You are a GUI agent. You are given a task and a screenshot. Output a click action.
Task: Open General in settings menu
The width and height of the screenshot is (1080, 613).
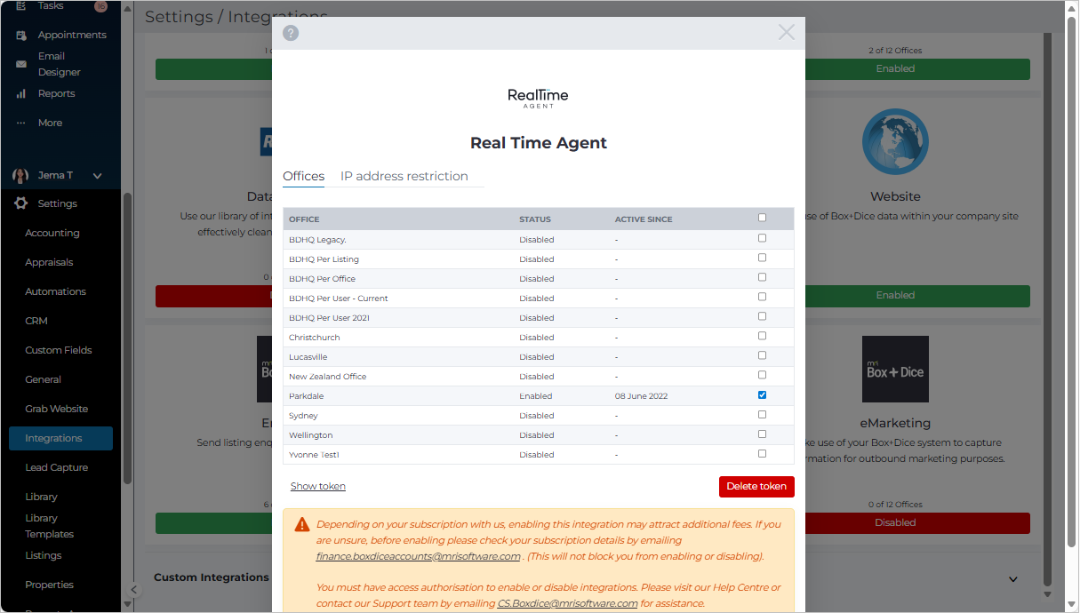(x=43, y=380)
